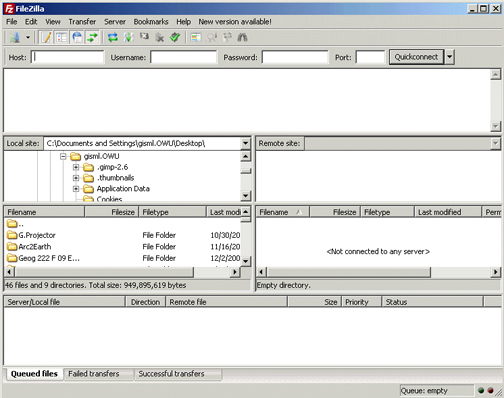Open the Remote site path dropdown

tap(495, 143)
